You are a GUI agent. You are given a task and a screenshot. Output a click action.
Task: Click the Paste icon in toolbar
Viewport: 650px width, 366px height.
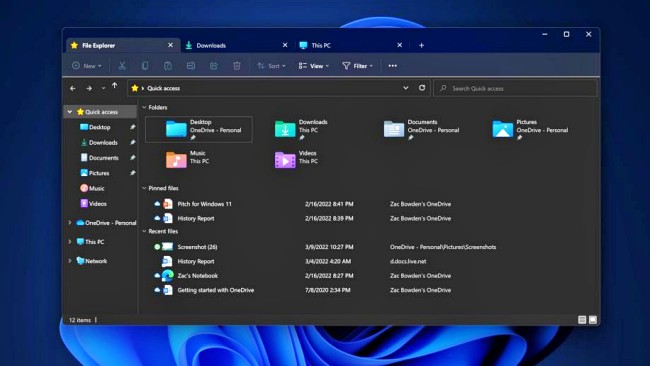[x=168, y=65]
